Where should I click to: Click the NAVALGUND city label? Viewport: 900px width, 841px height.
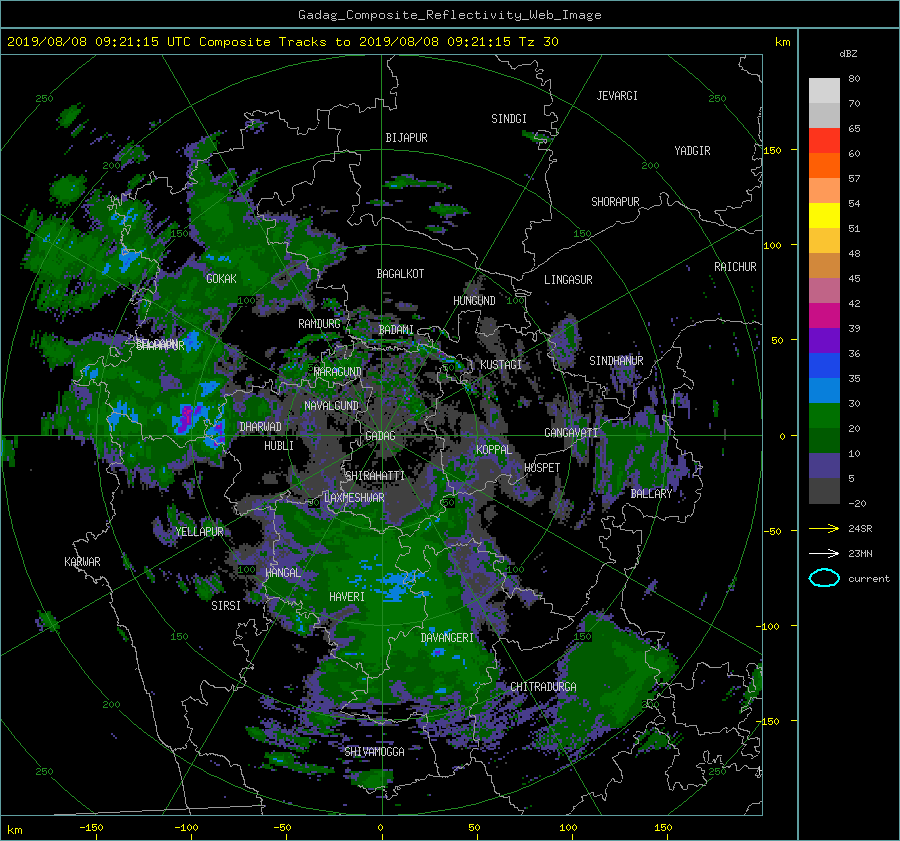331,406
